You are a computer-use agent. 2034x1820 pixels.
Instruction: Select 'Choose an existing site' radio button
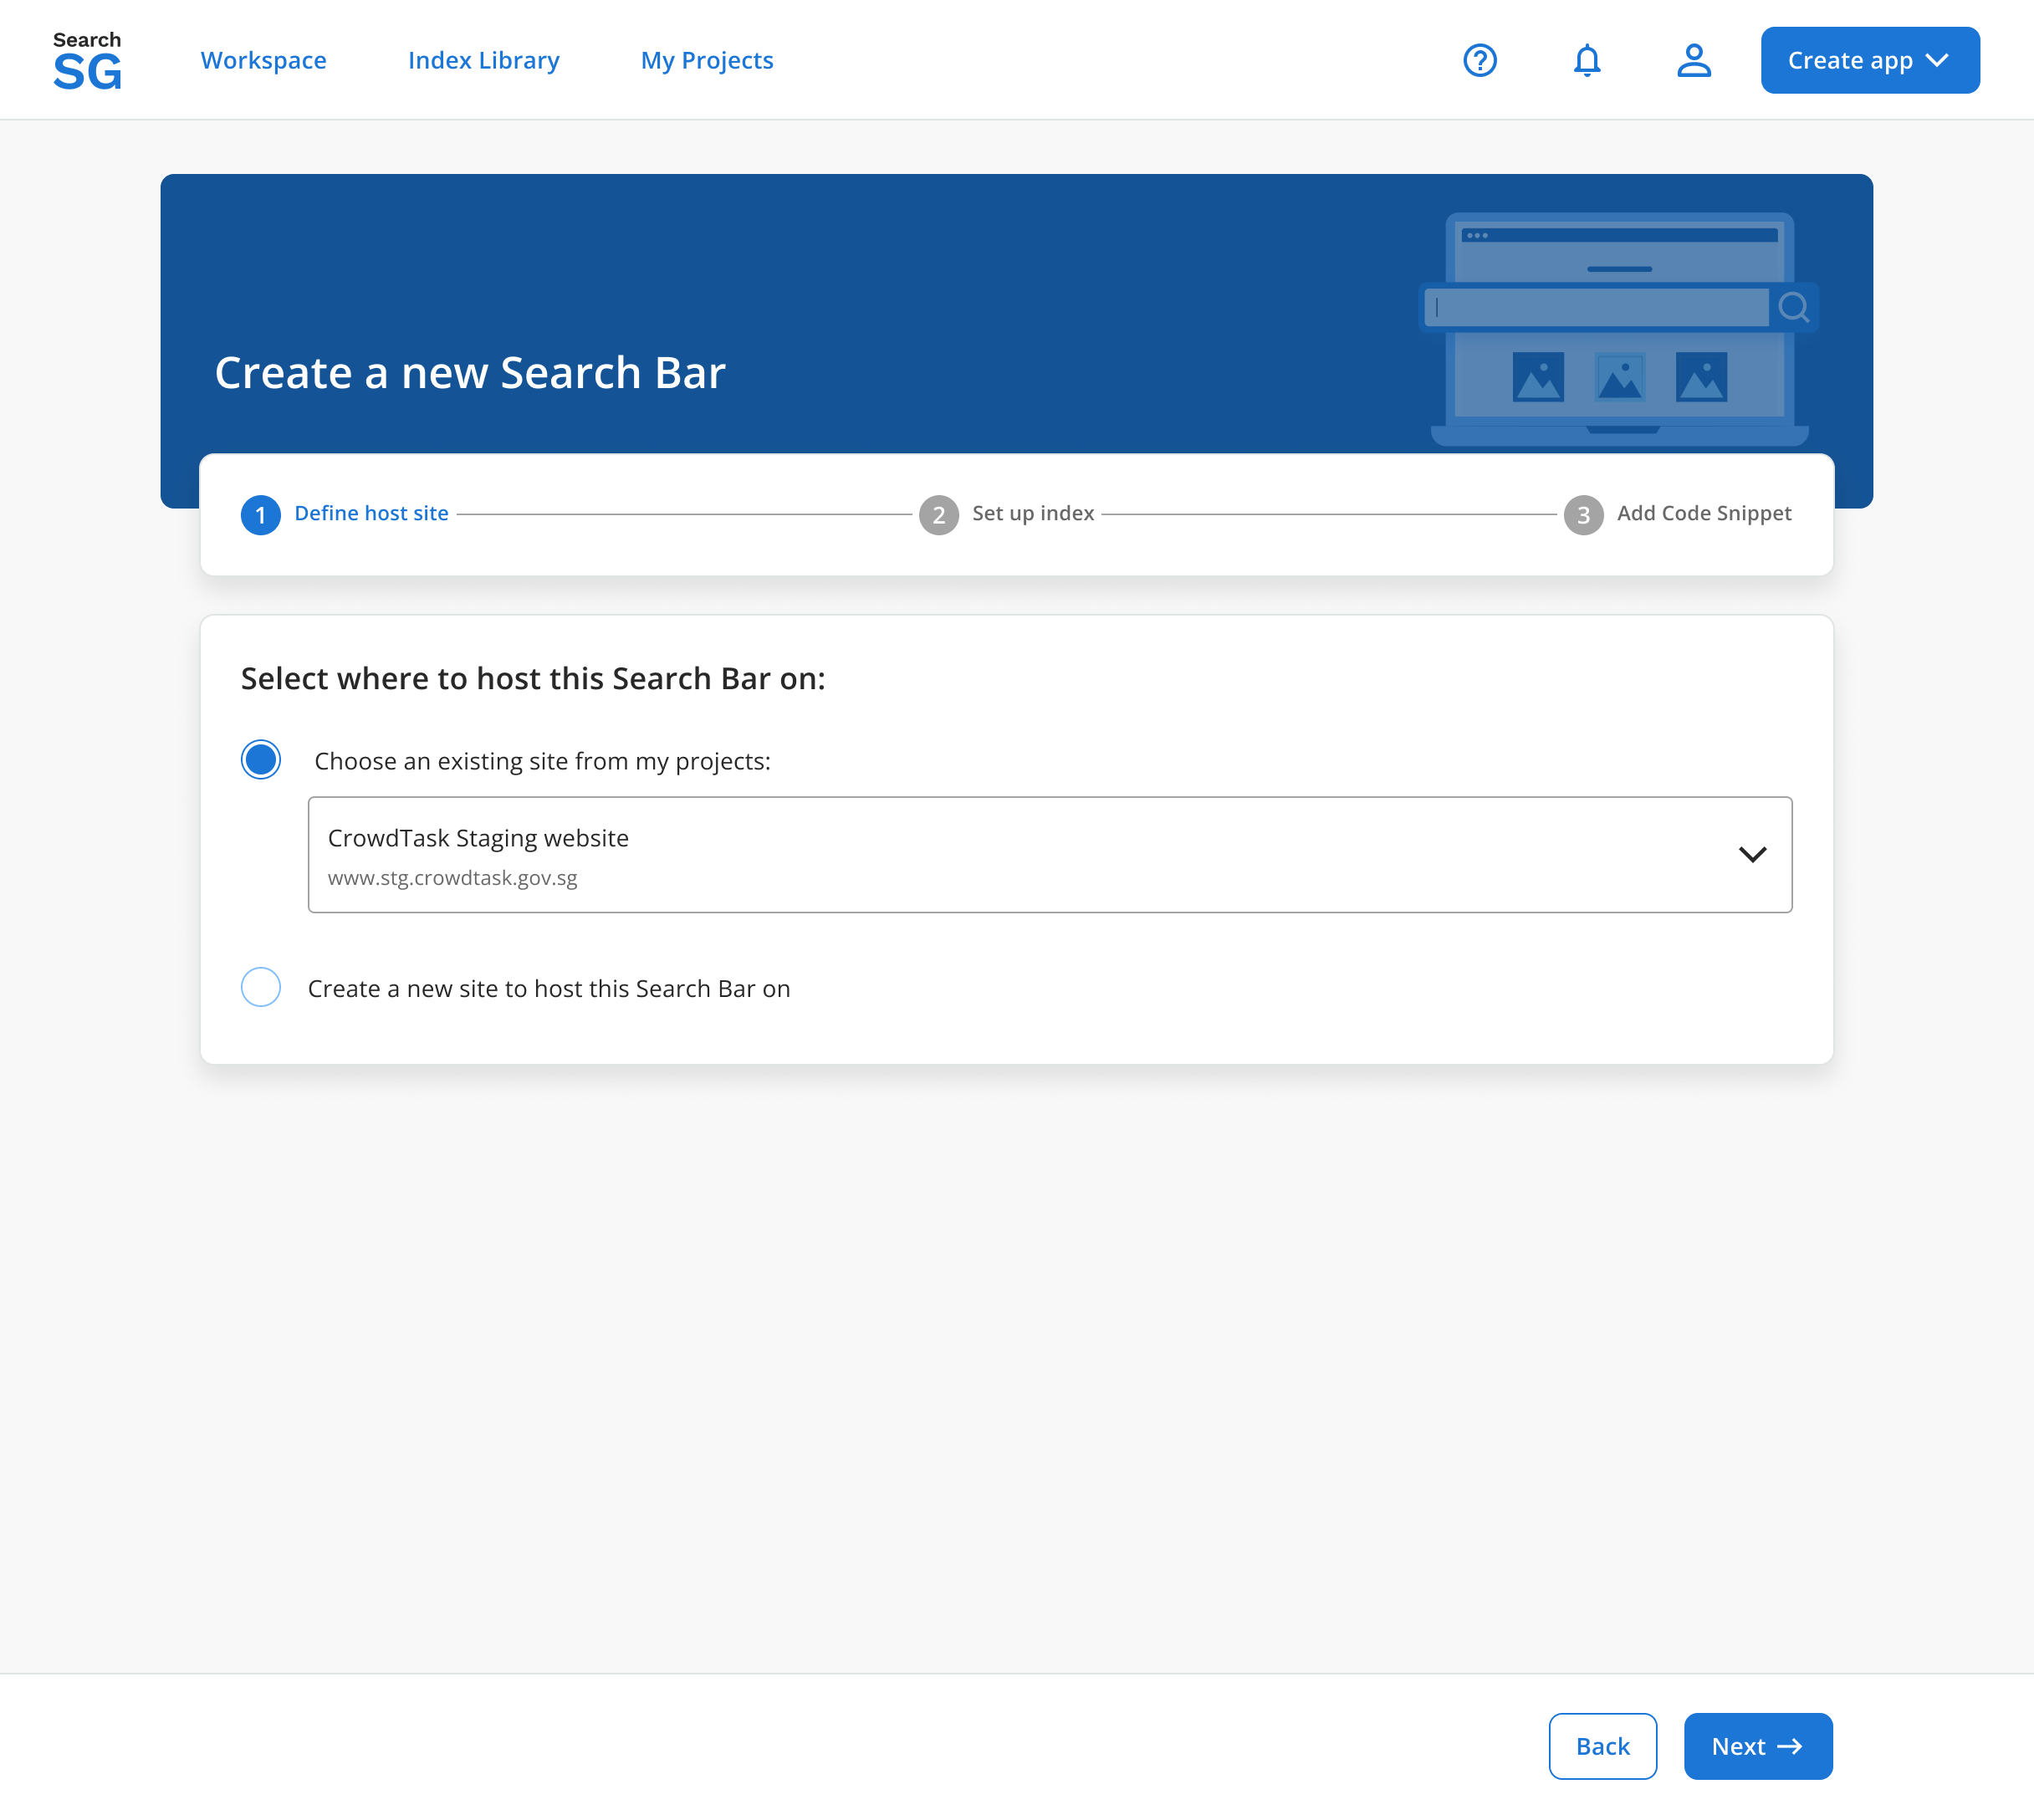260,760
